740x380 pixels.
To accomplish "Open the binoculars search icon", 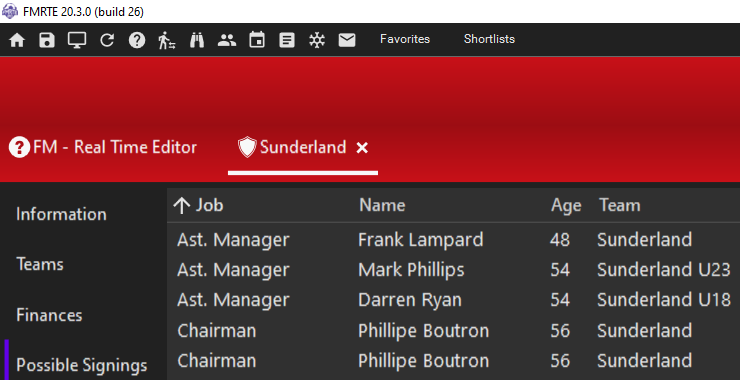I will pos(197,40).
